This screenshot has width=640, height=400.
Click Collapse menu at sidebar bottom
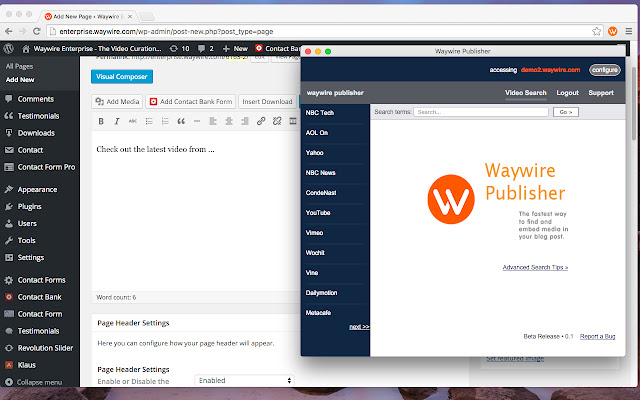40,382
